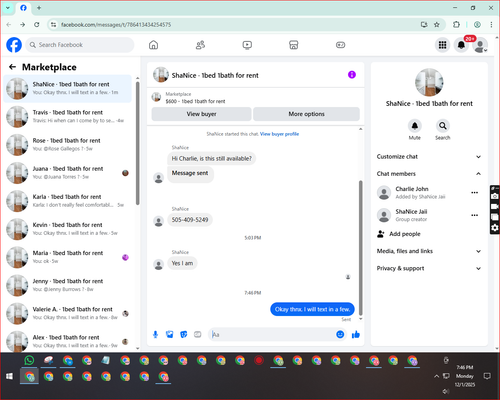This screenshot has height=400, width=500.
Task: Select the ShaNice - 1bed 1bath chat
Action: [68, 89]
